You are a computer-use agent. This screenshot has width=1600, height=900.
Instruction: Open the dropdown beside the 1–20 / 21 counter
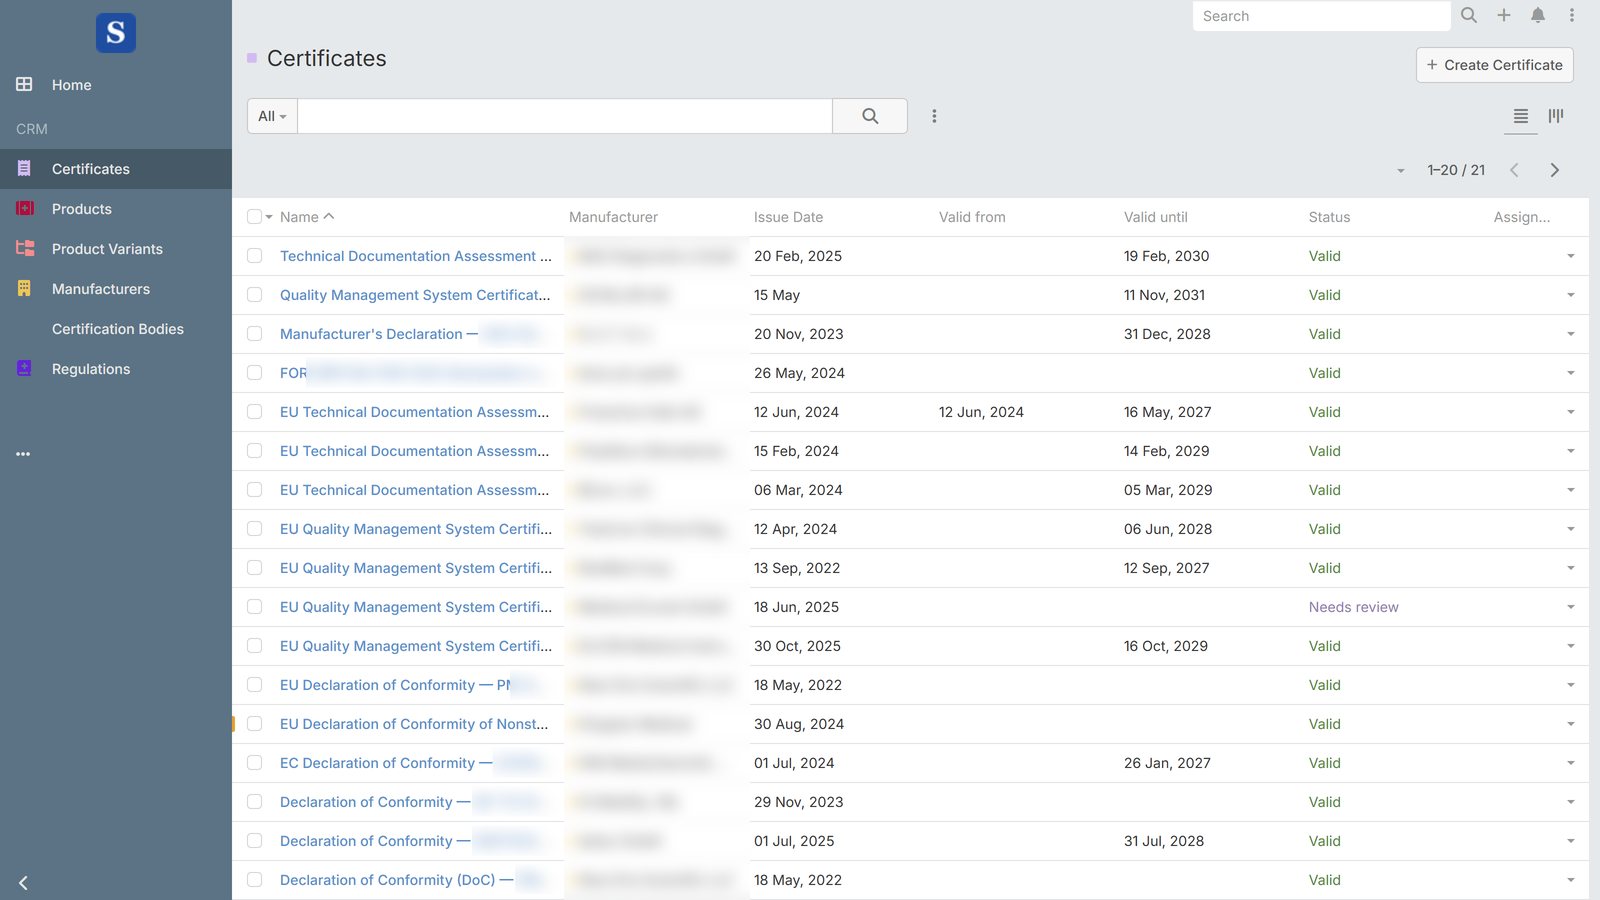1401,171
